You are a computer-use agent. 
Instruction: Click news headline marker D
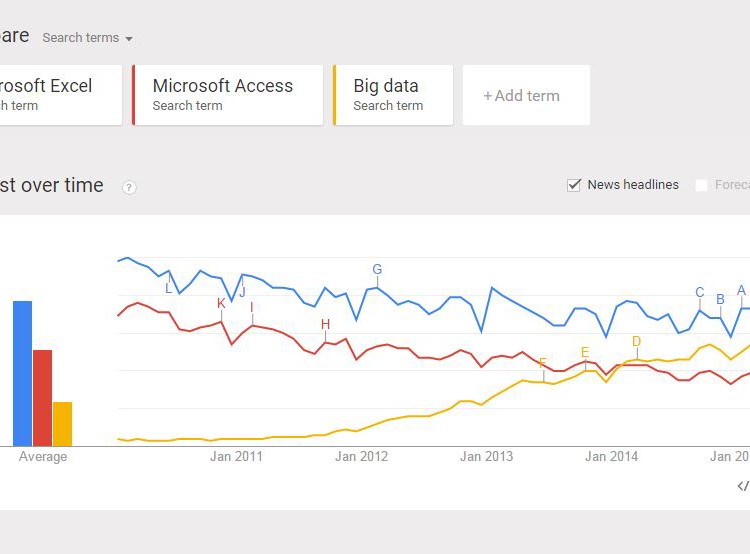pyautogui.click(x=636, y=342)
